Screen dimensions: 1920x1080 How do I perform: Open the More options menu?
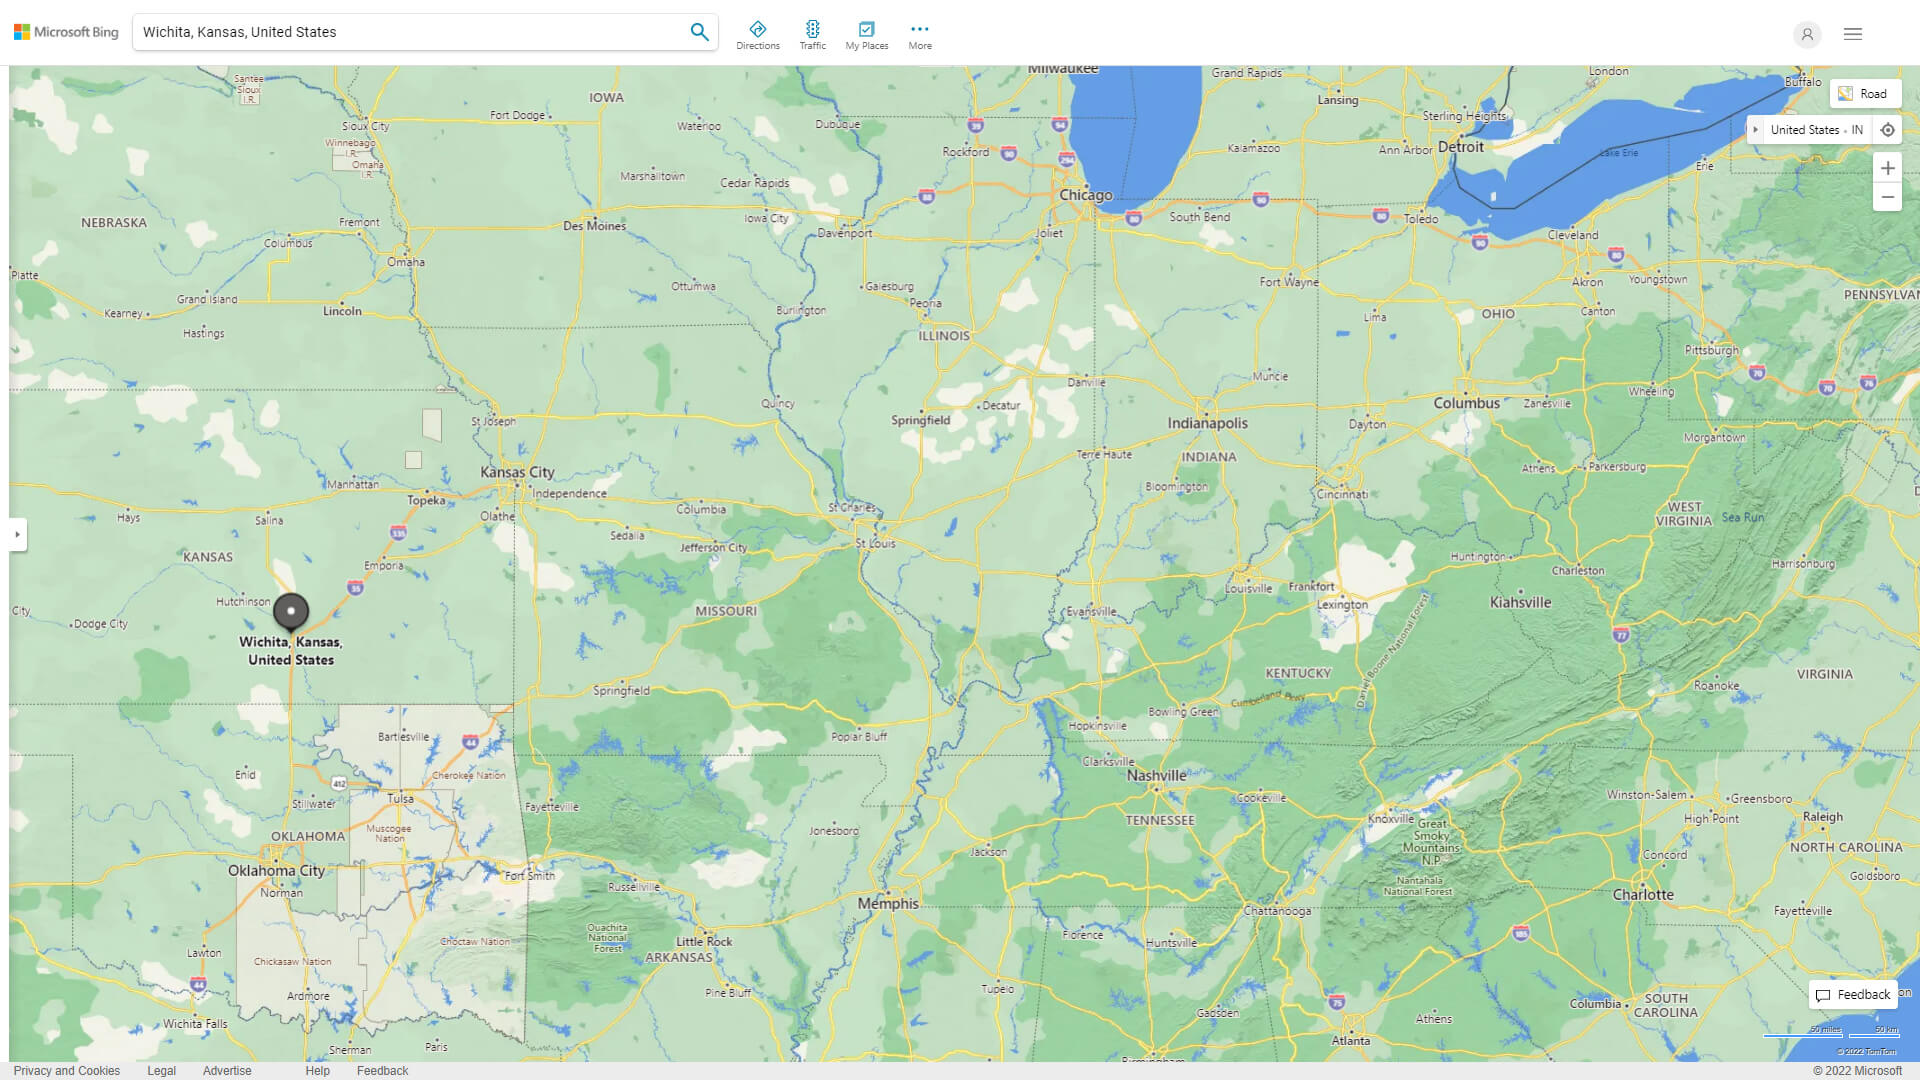pyautogui.click(x=919, y=31)
